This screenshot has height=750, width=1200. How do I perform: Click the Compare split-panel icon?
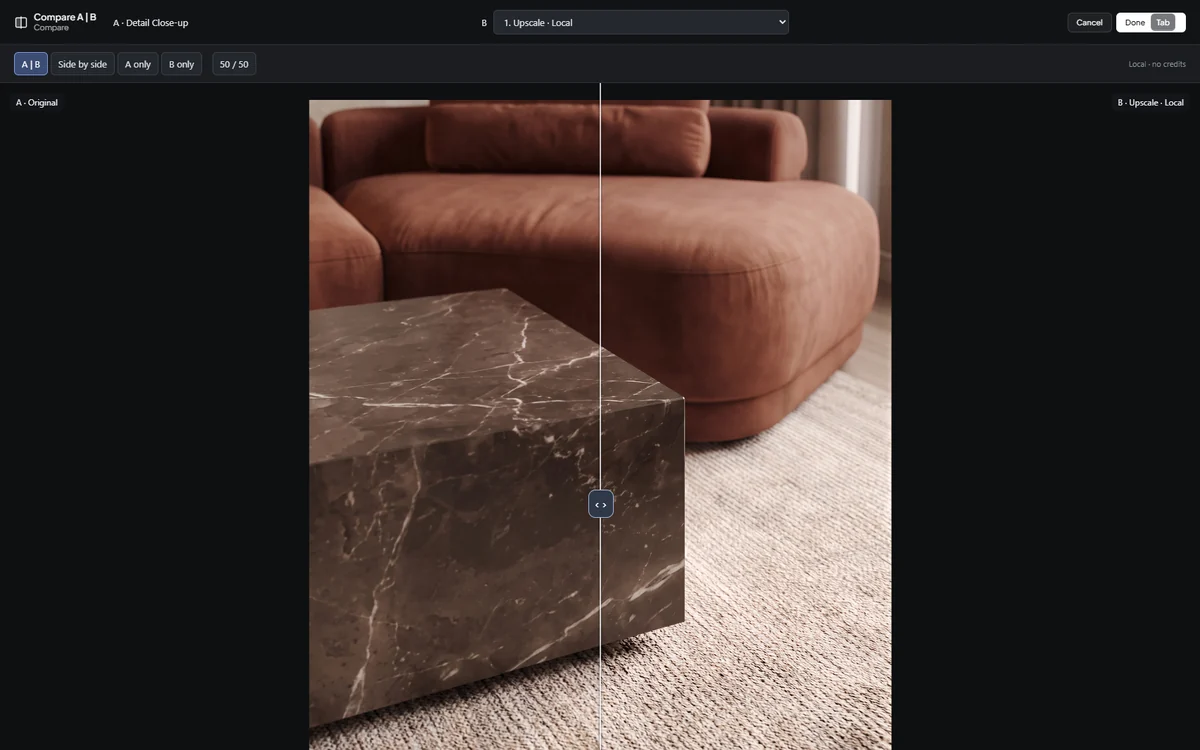coord(21,22)
